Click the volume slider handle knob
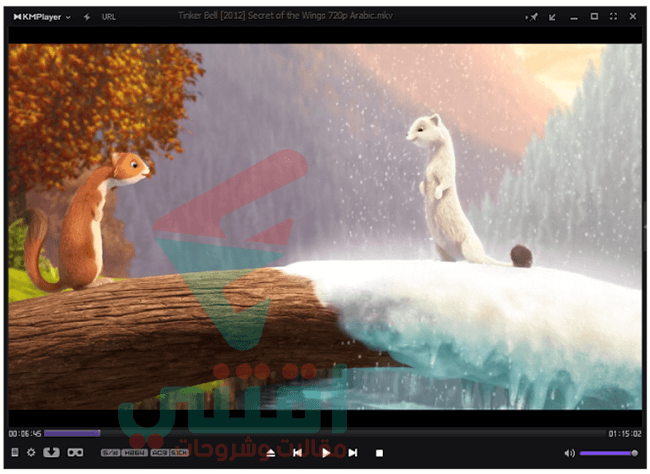650x474 pixels. tap(634, 453)
